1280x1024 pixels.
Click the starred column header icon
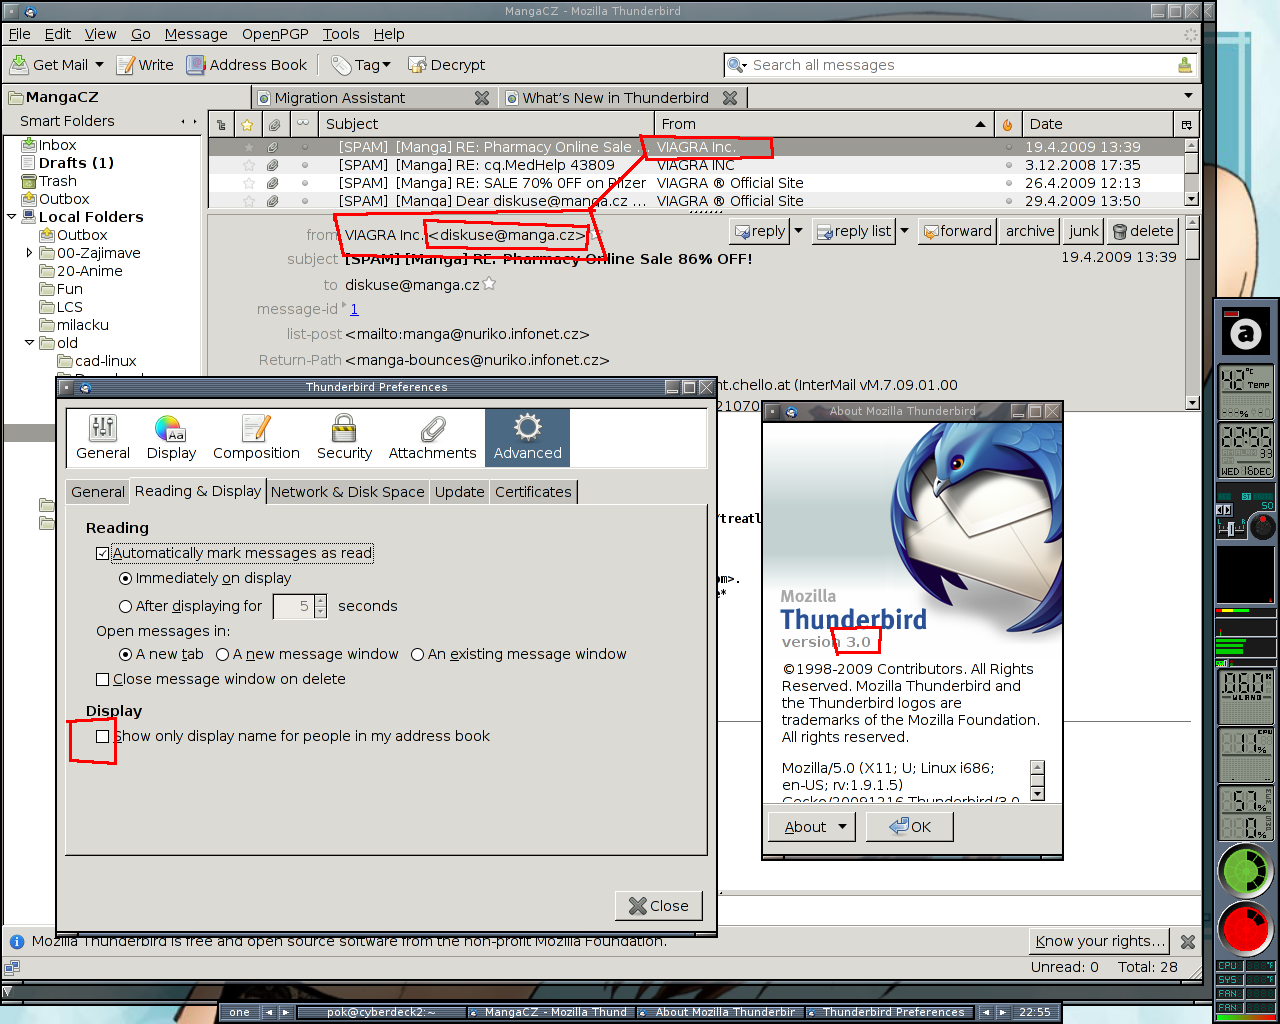point(247,125)
